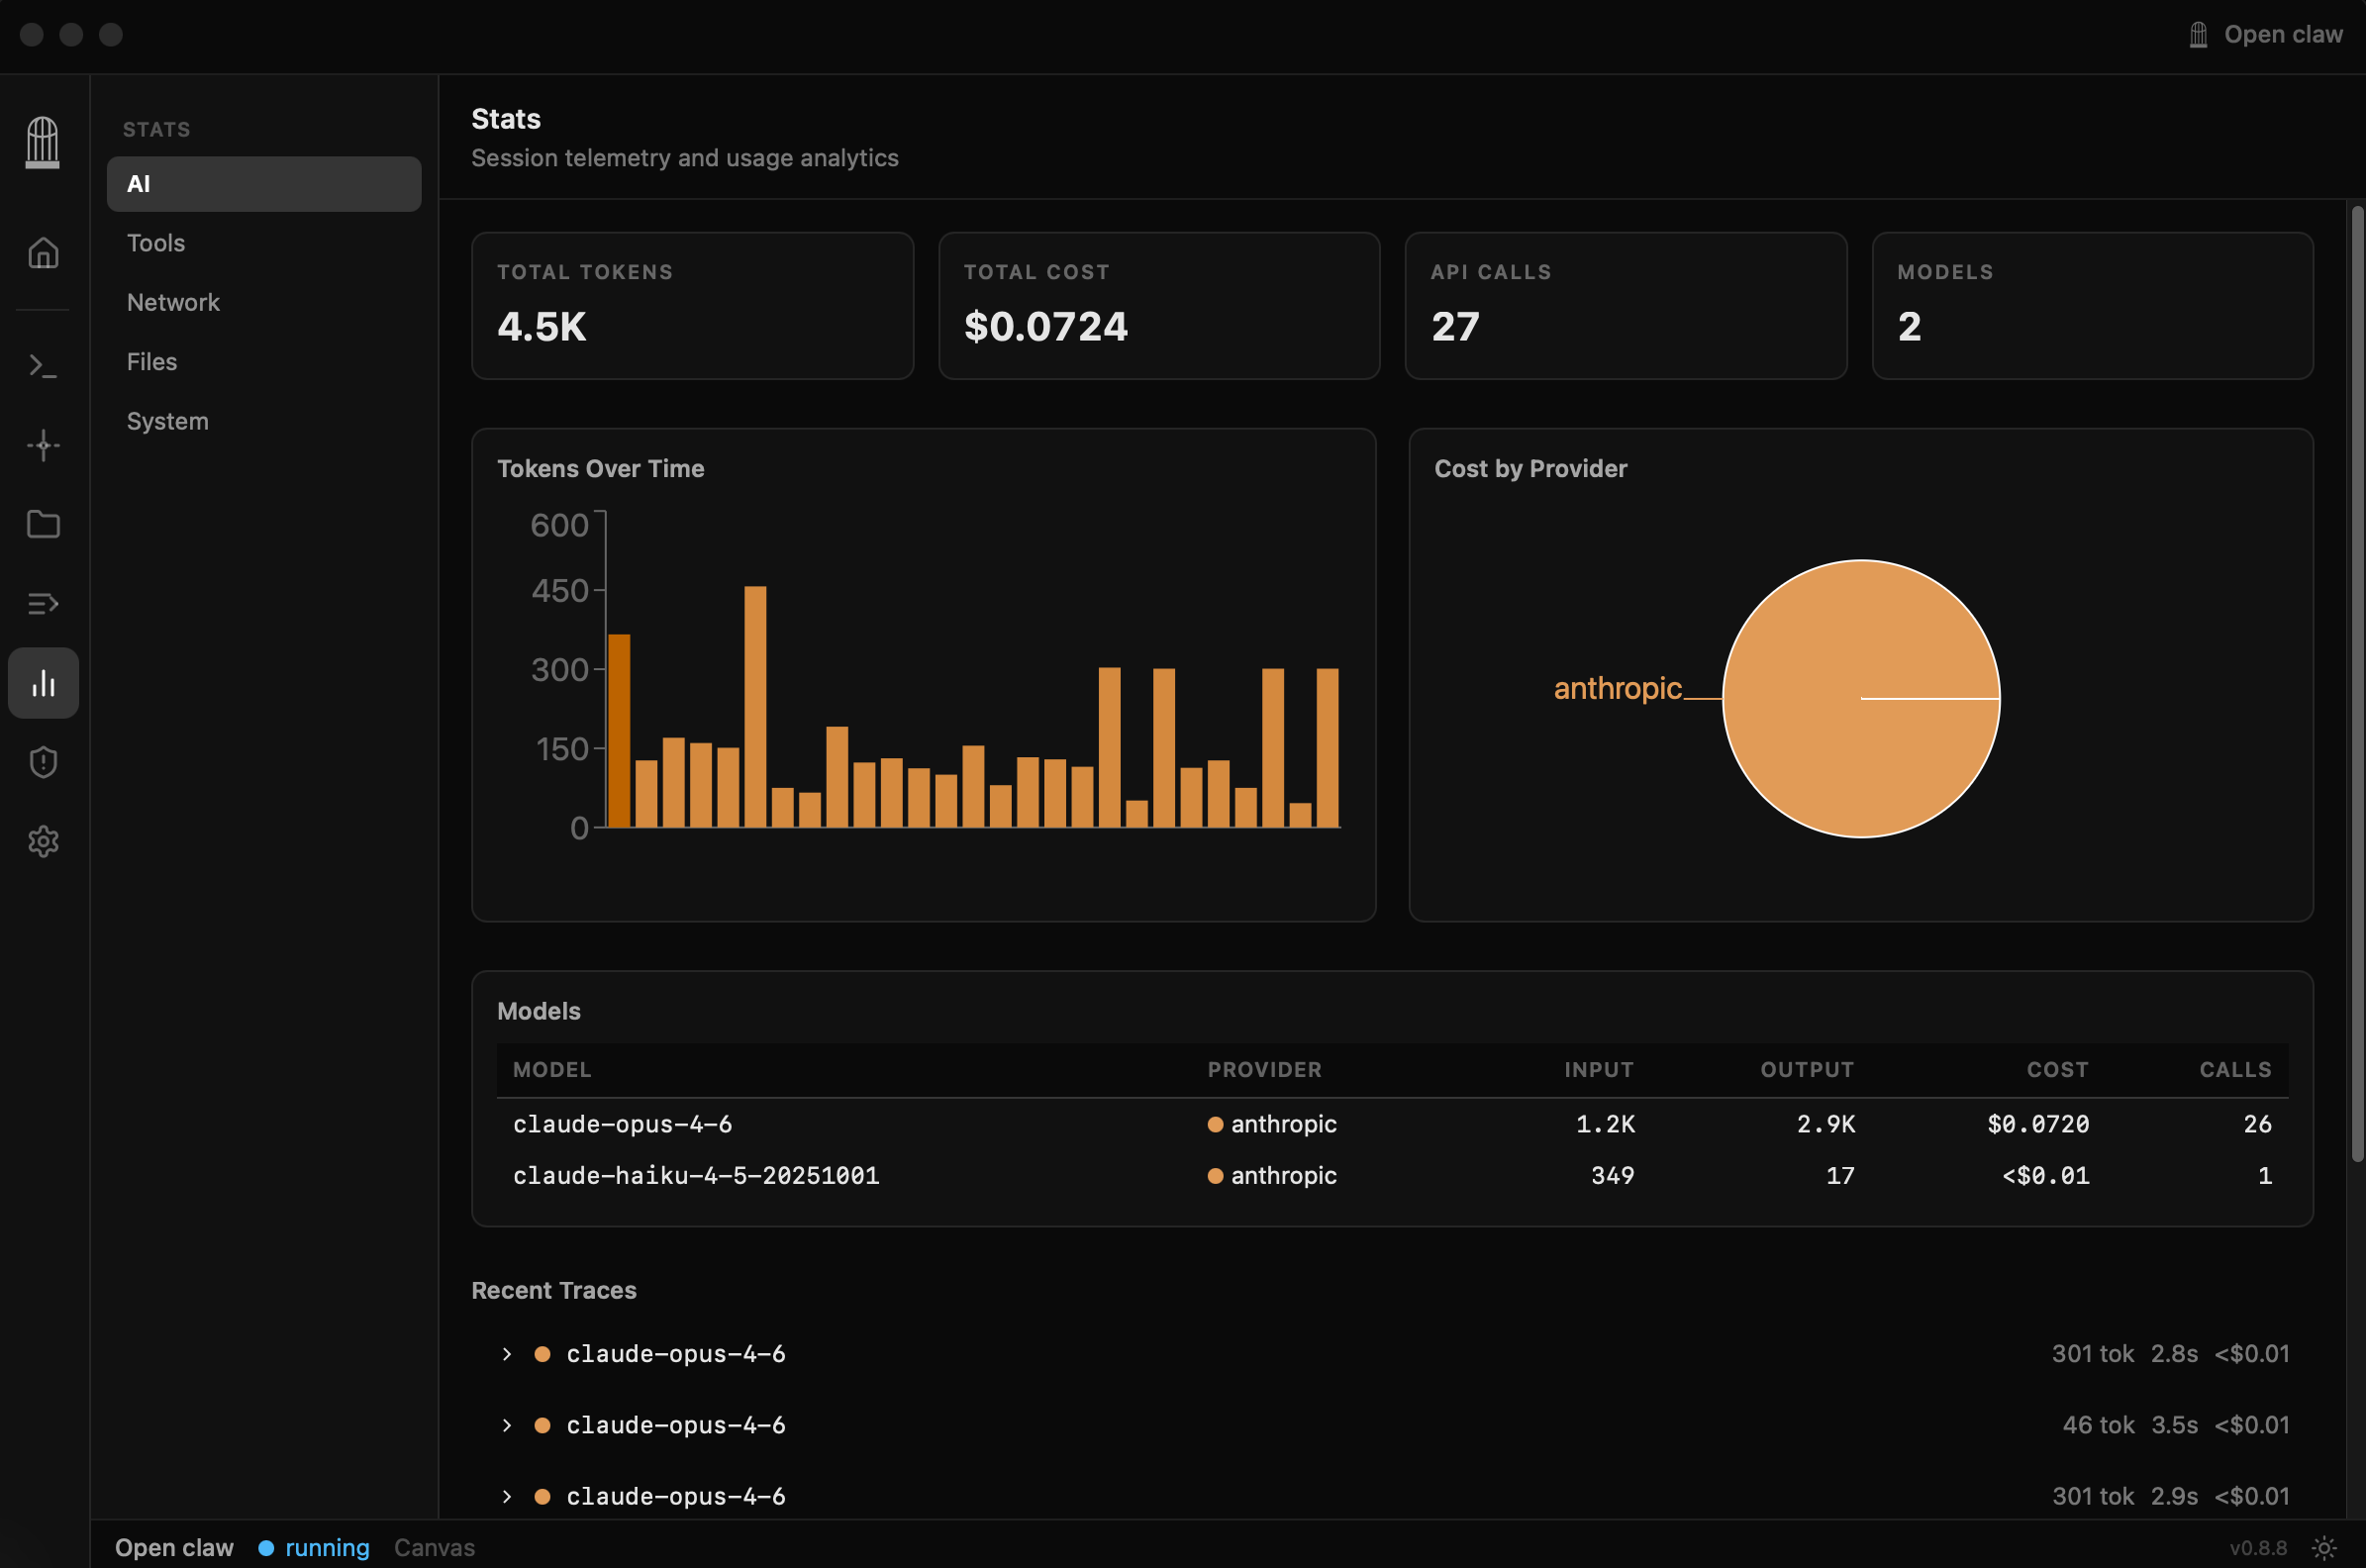Open the System stats section
The height and width of the screenshot is (1568, 2366).
coord(167,421)
